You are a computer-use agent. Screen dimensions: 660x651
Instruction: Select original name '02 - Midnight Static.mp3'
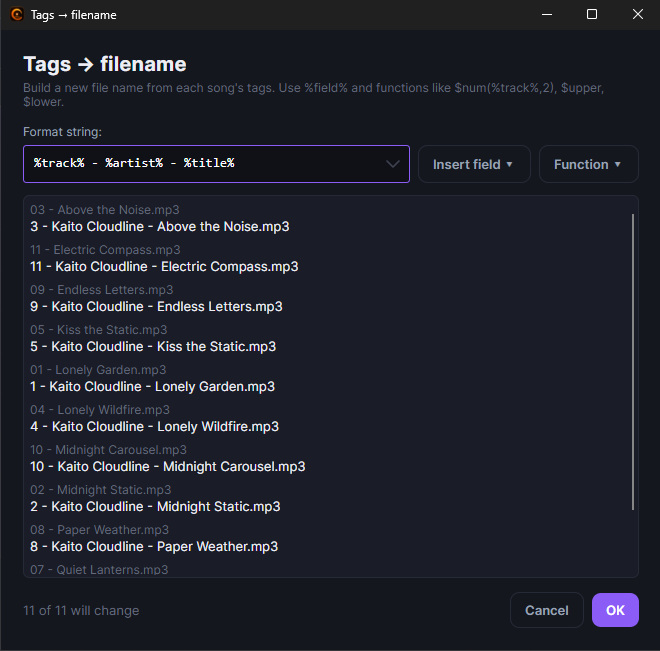(101, 489)
